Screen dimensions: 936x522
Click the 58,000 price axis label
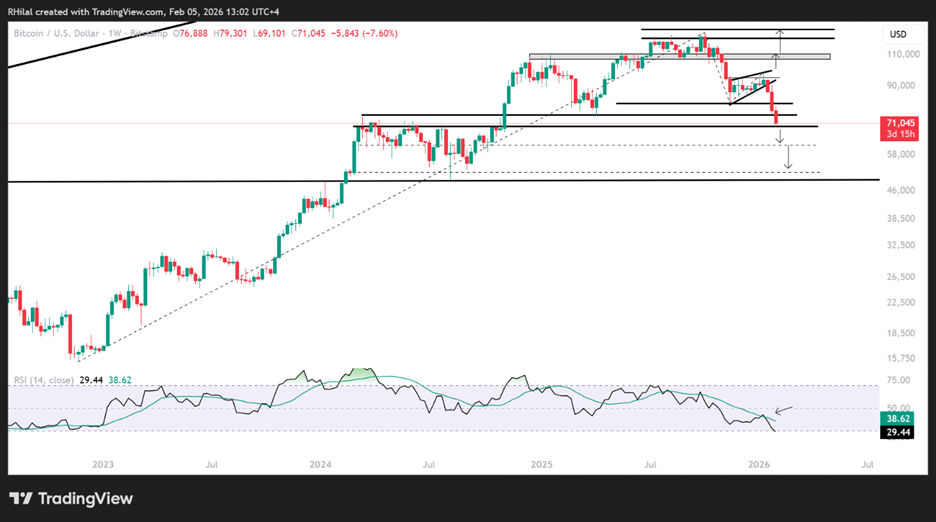coord(901,154)
